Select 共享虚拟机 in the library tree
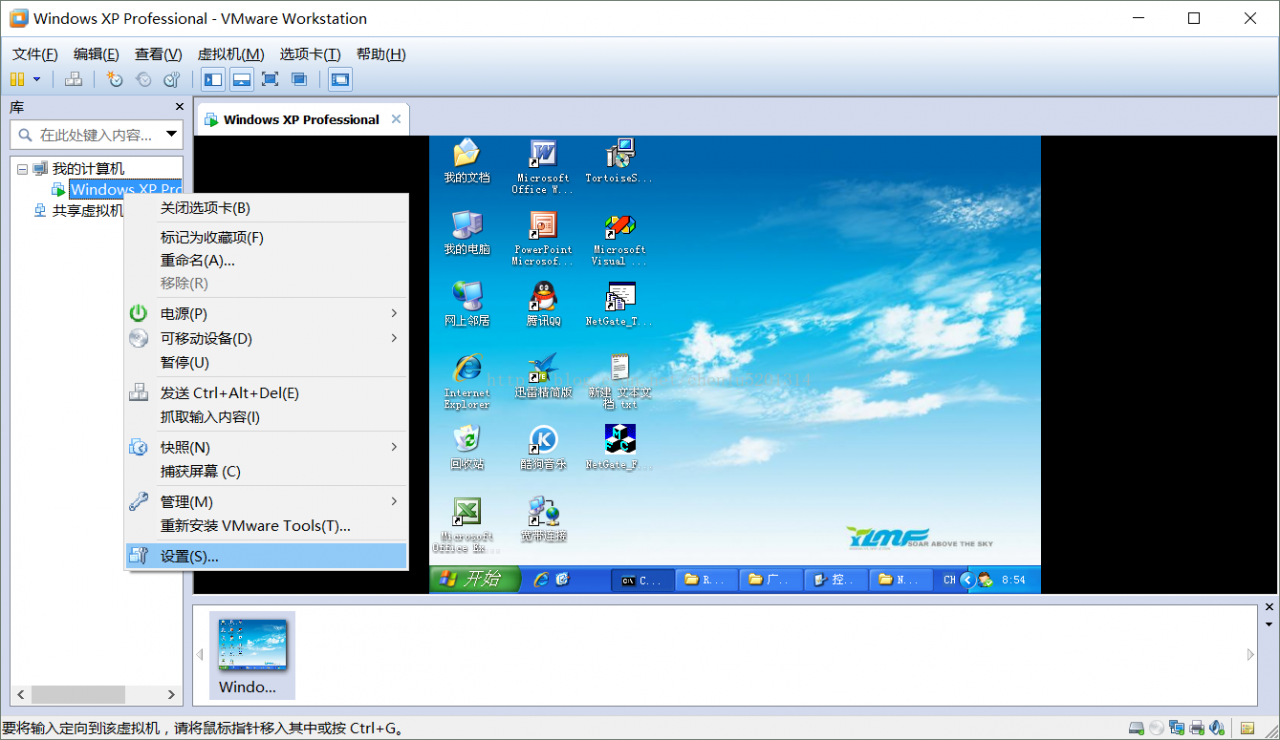The height and width of the screenshot is (740, 1280). click(x=88, y=210)
